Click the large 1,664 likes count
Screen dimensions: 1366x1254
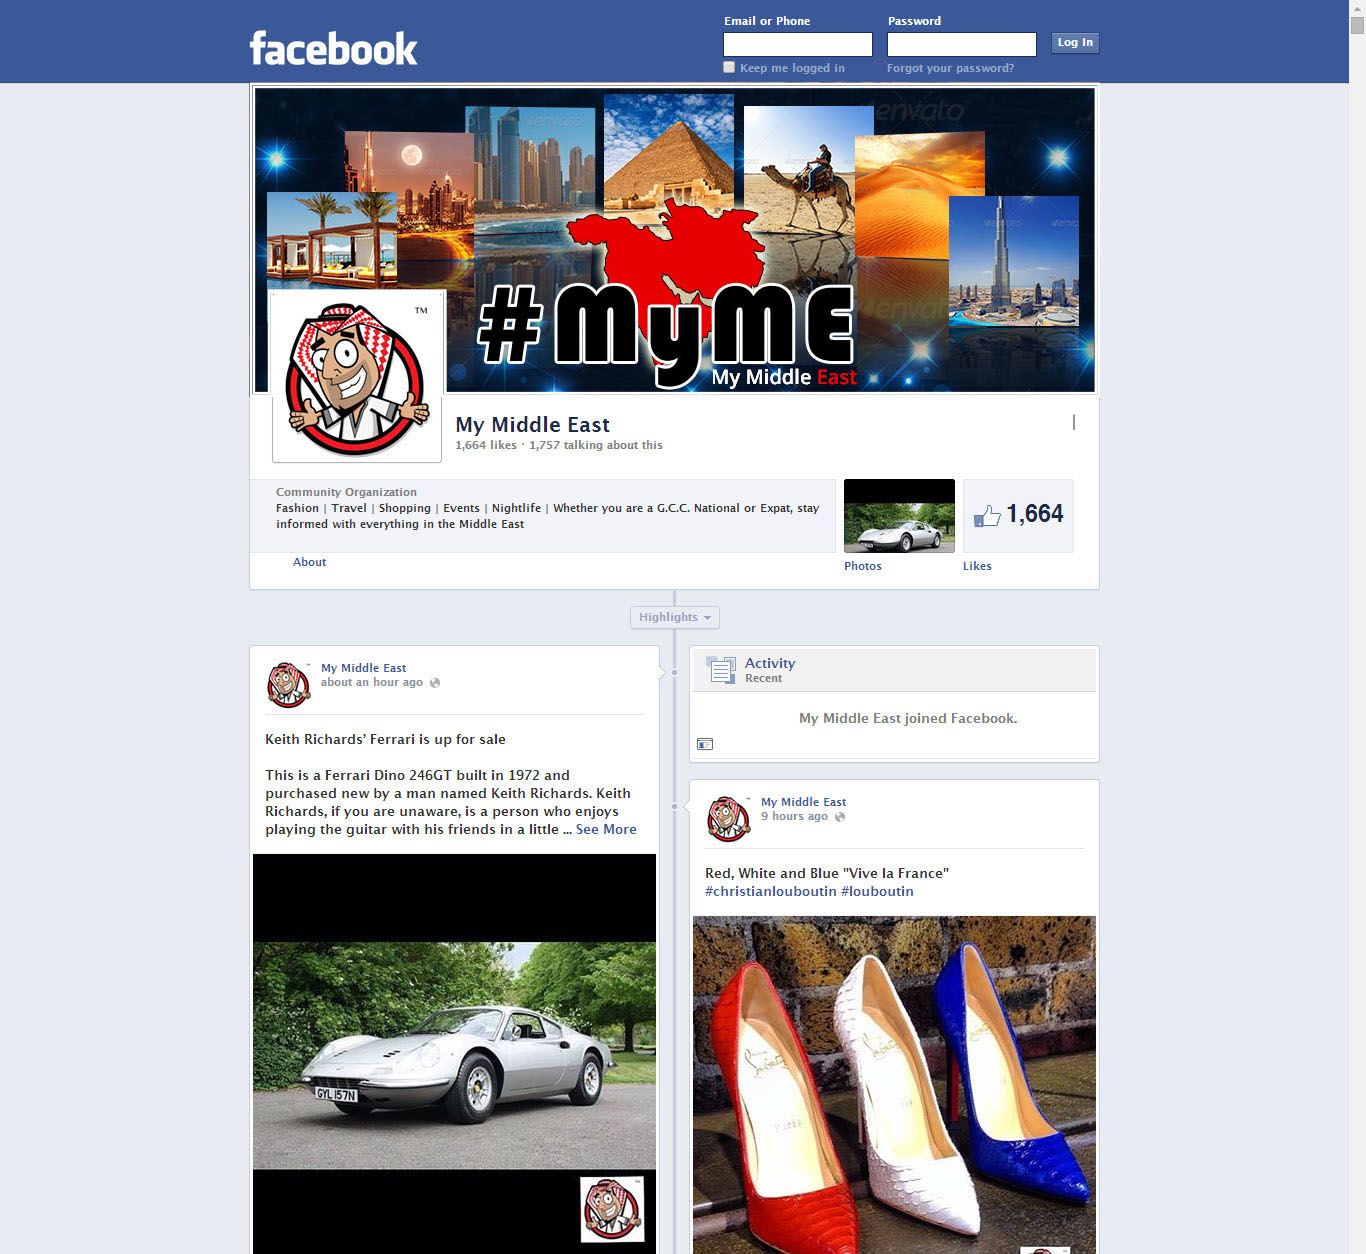[x=1035, y=514]
